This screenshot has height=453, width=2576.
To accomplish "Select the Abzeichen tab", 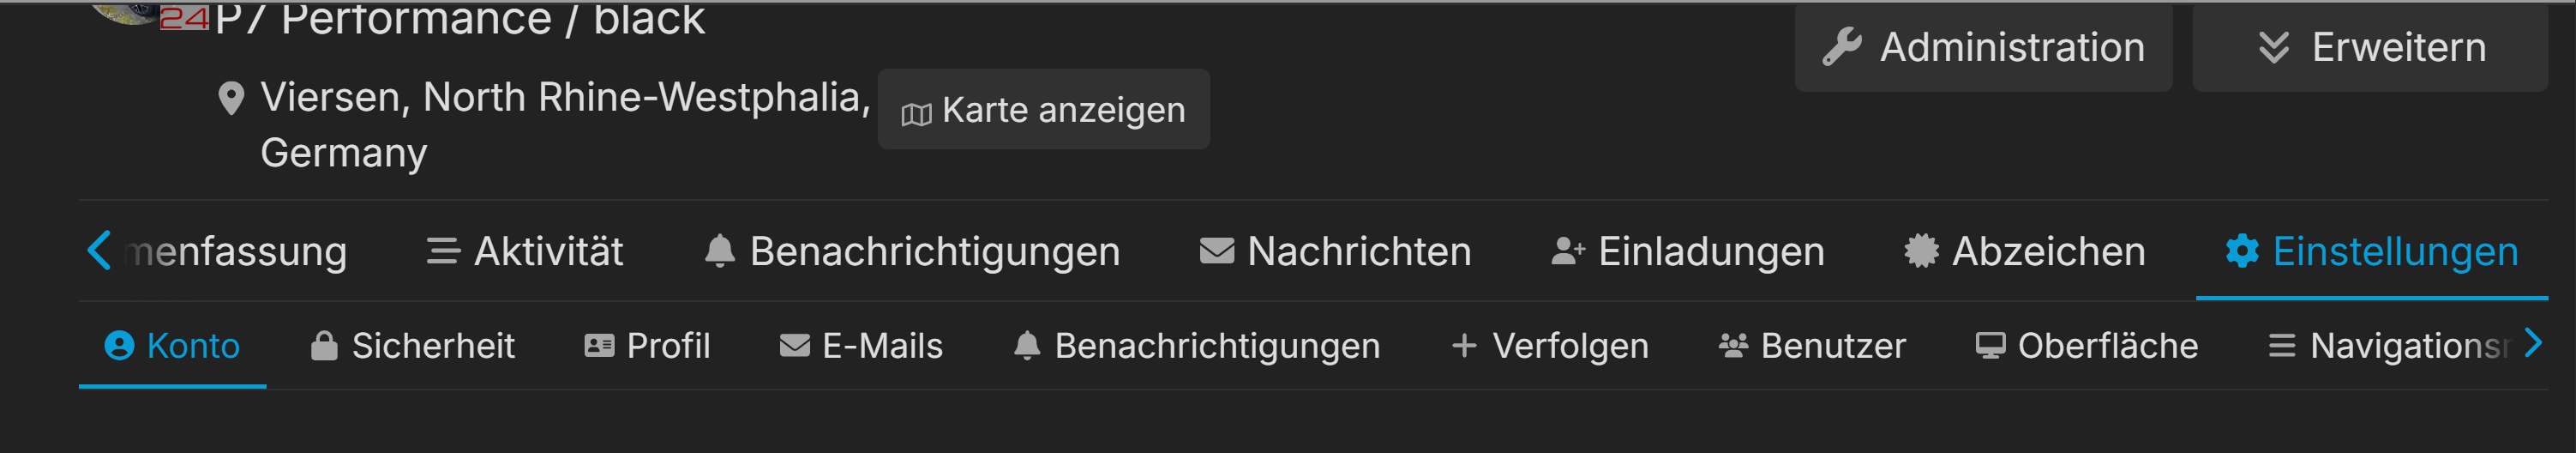I will pyautogui.click(x=2025, y=251).
